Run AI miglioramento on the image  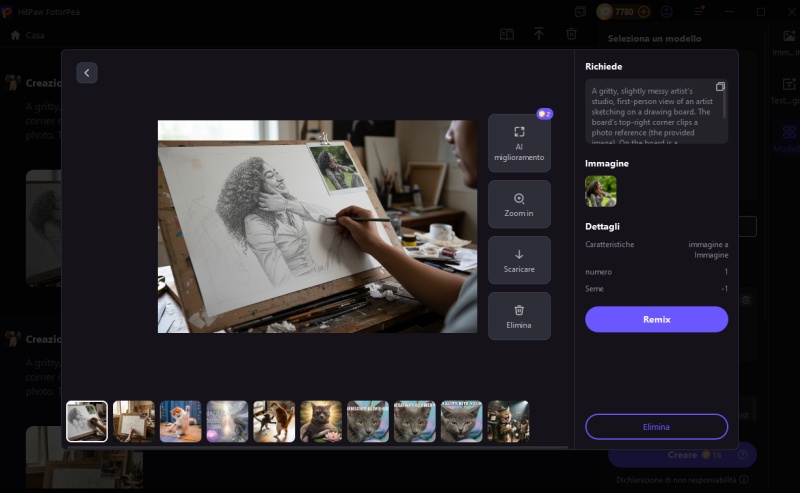(x=519, y=144)
